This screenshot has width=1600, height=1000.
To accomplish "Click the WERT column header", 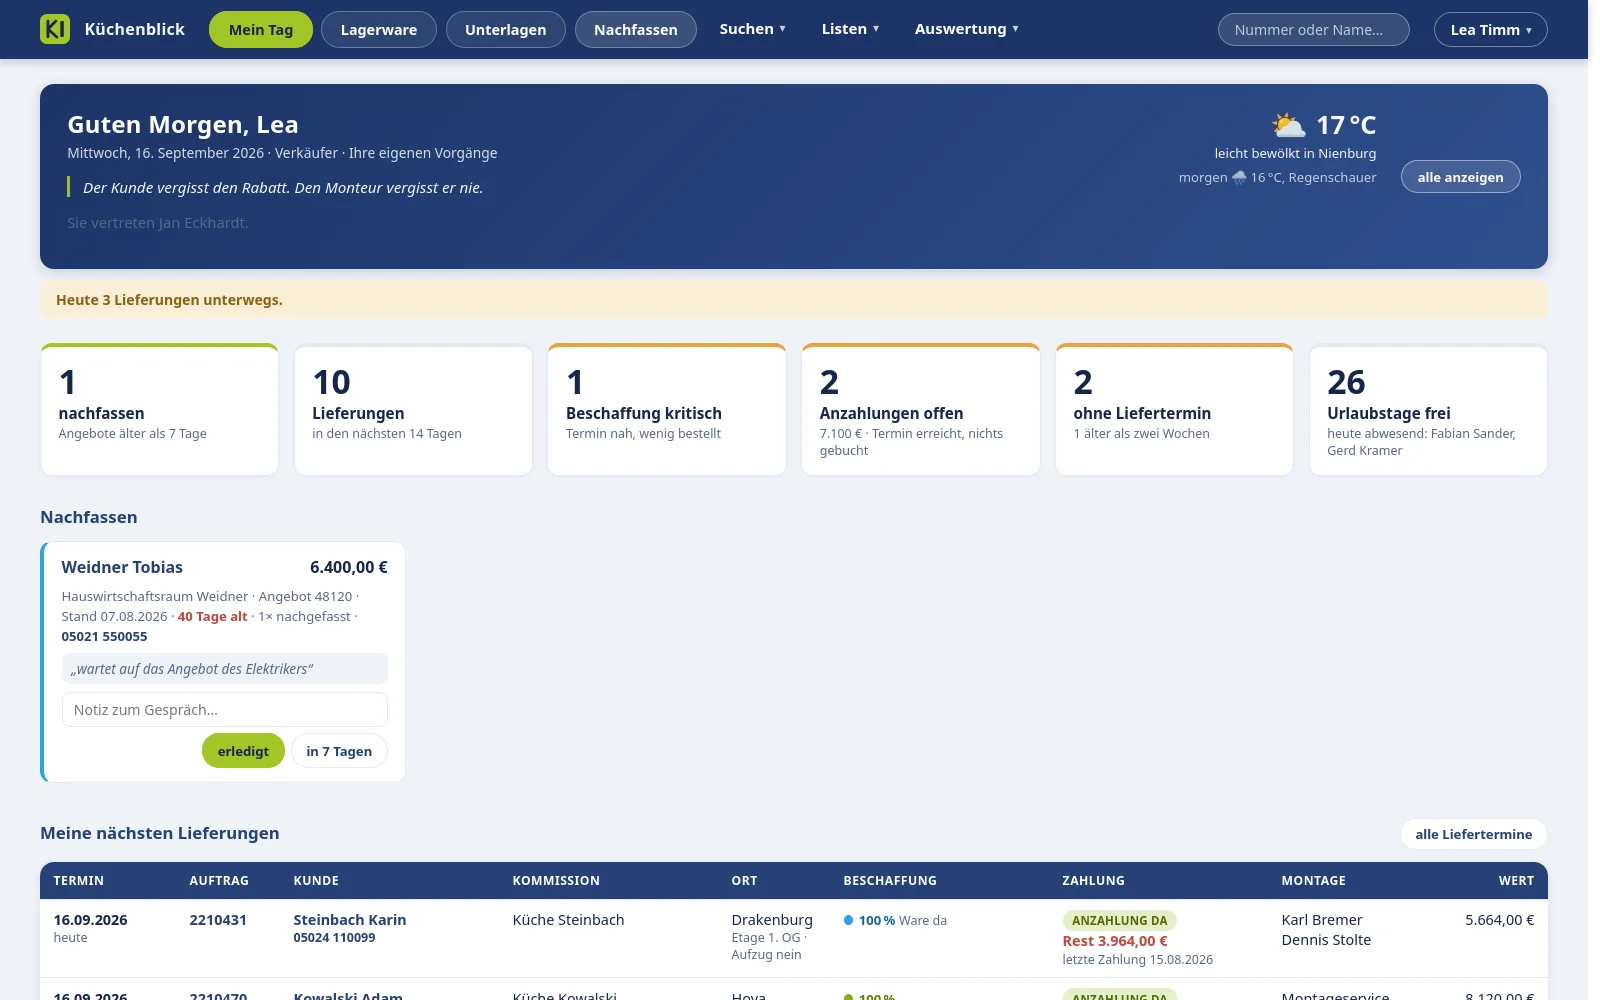I will click(x=1516, y=881).
